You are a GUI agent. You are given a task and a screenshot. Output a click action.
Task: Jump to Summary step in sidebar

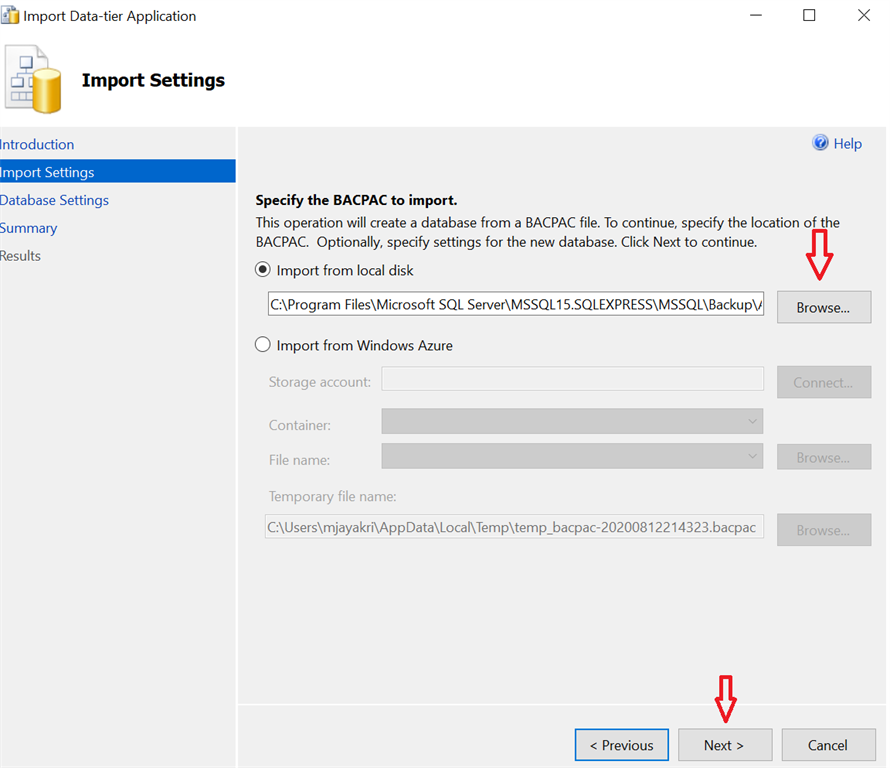[x=29, y=228]
